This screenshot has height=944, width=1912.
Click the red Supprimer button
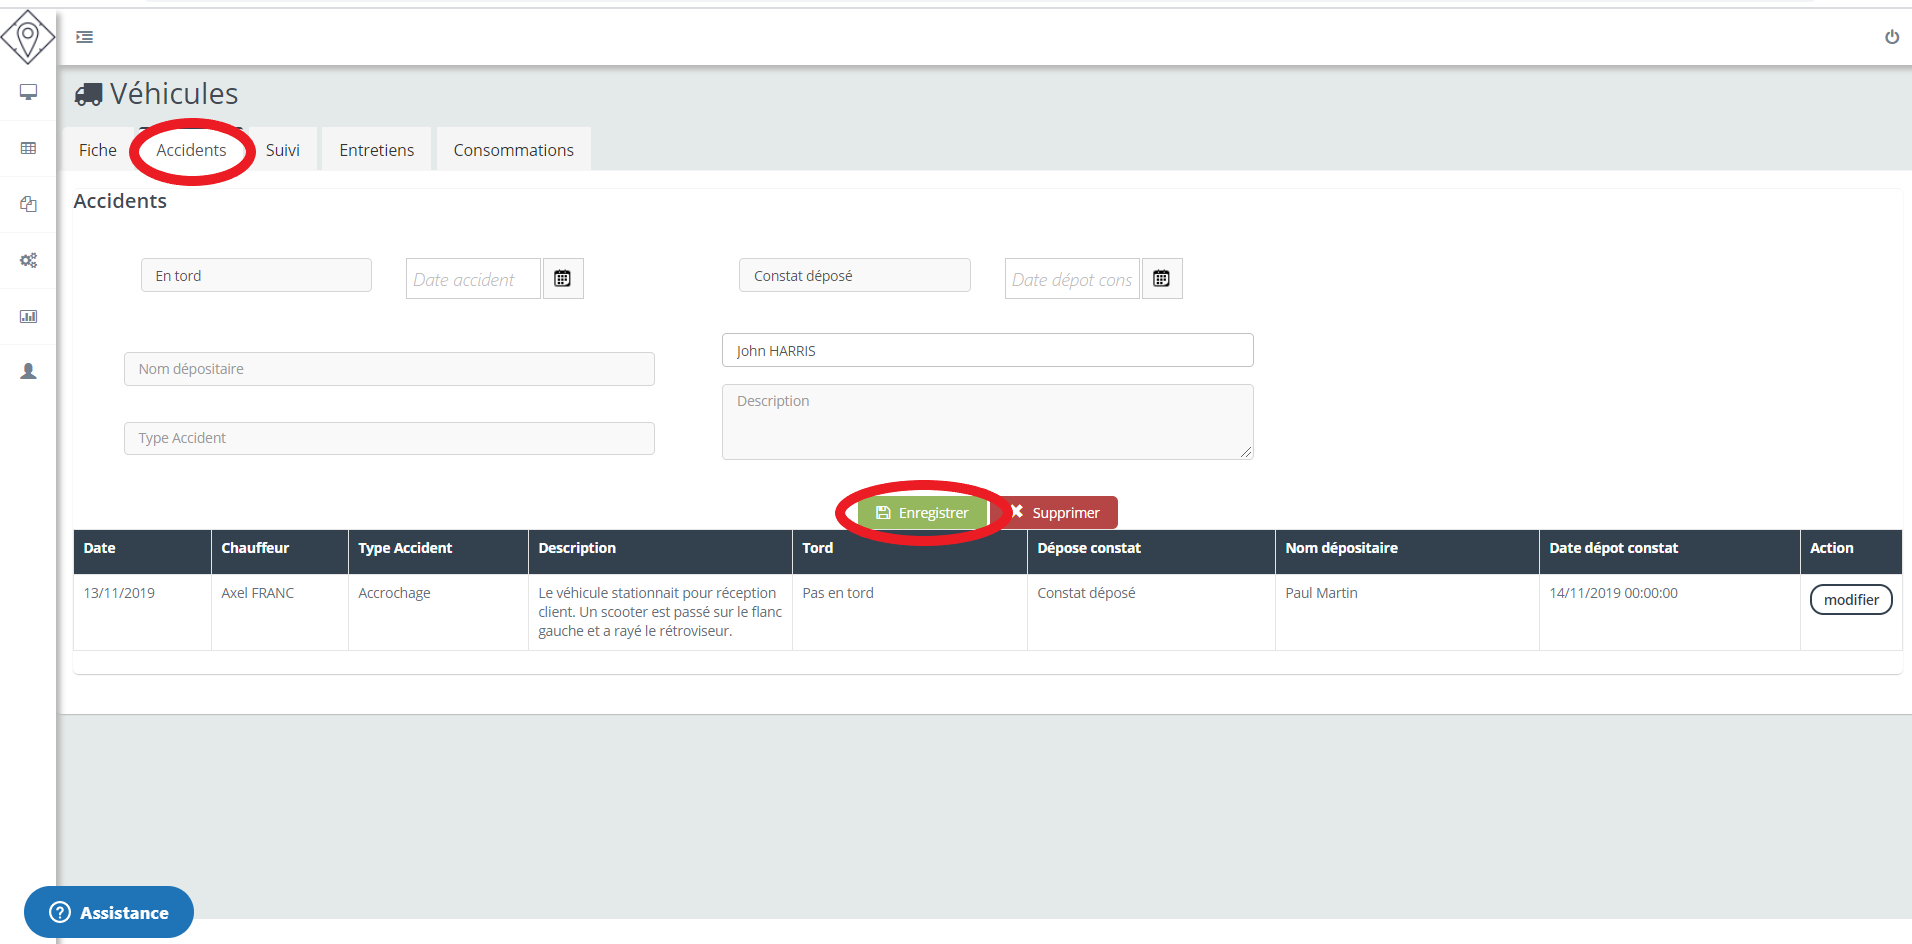click(x=1056, y=513)
